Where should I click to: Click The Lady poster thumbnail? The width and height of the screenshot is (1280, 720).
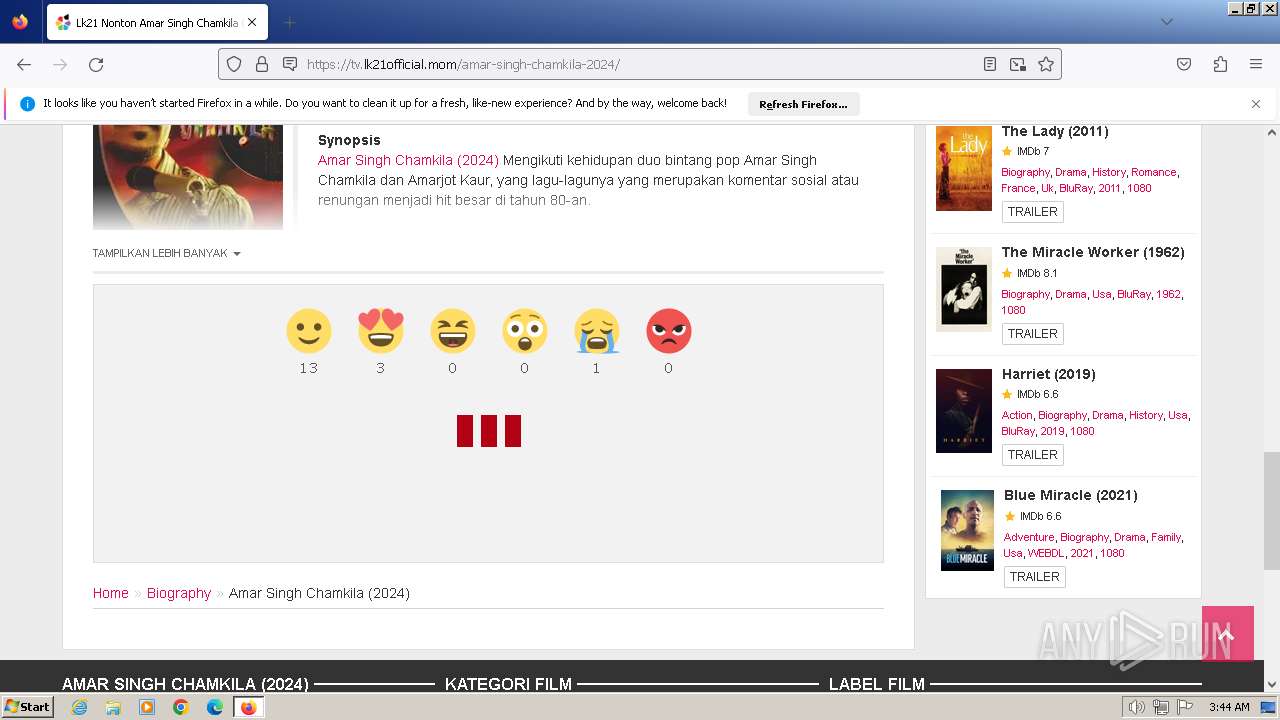[964, 168]
